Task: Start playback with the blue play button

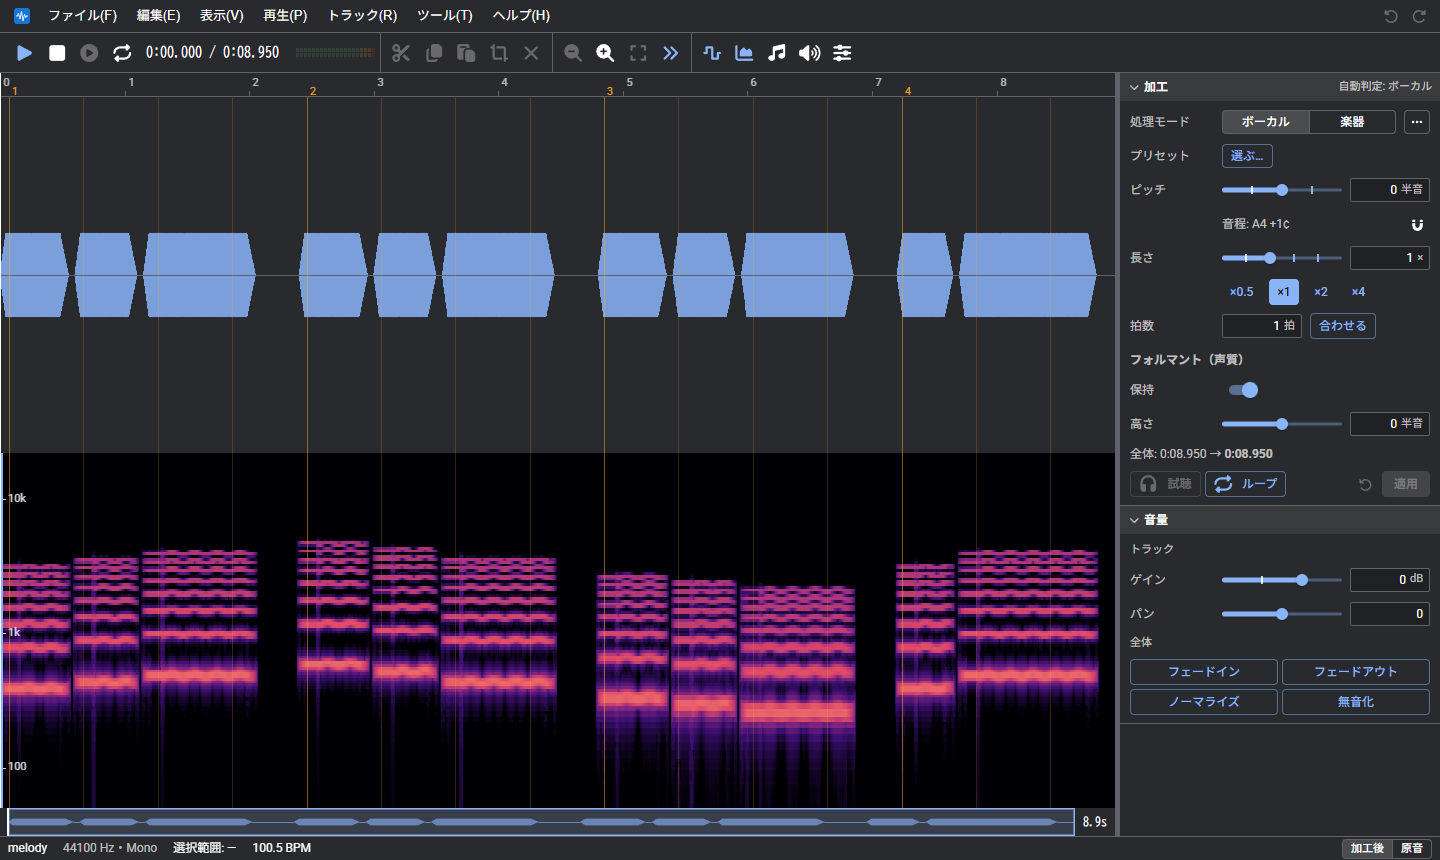Action: (x=25, y=53)
